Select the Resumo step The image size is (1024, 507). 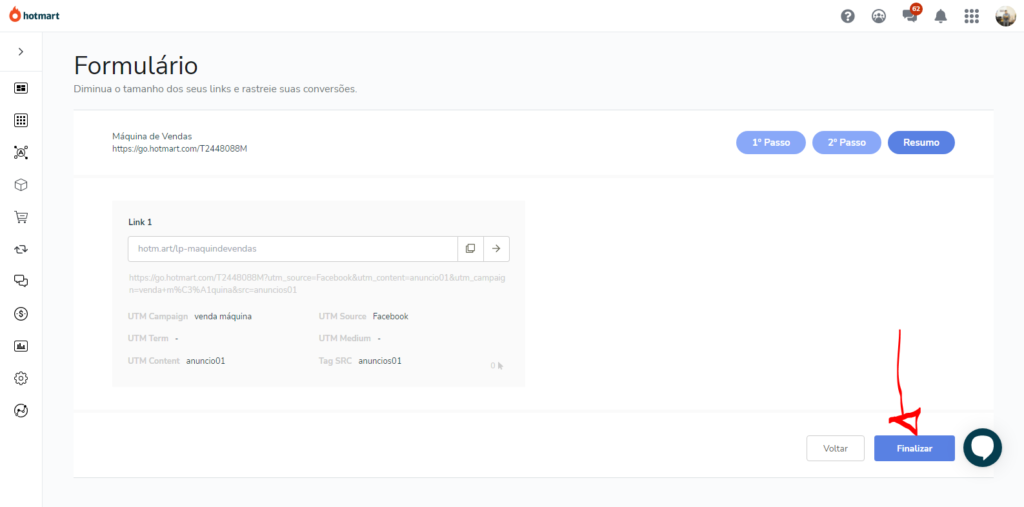[x=921, y=143]
